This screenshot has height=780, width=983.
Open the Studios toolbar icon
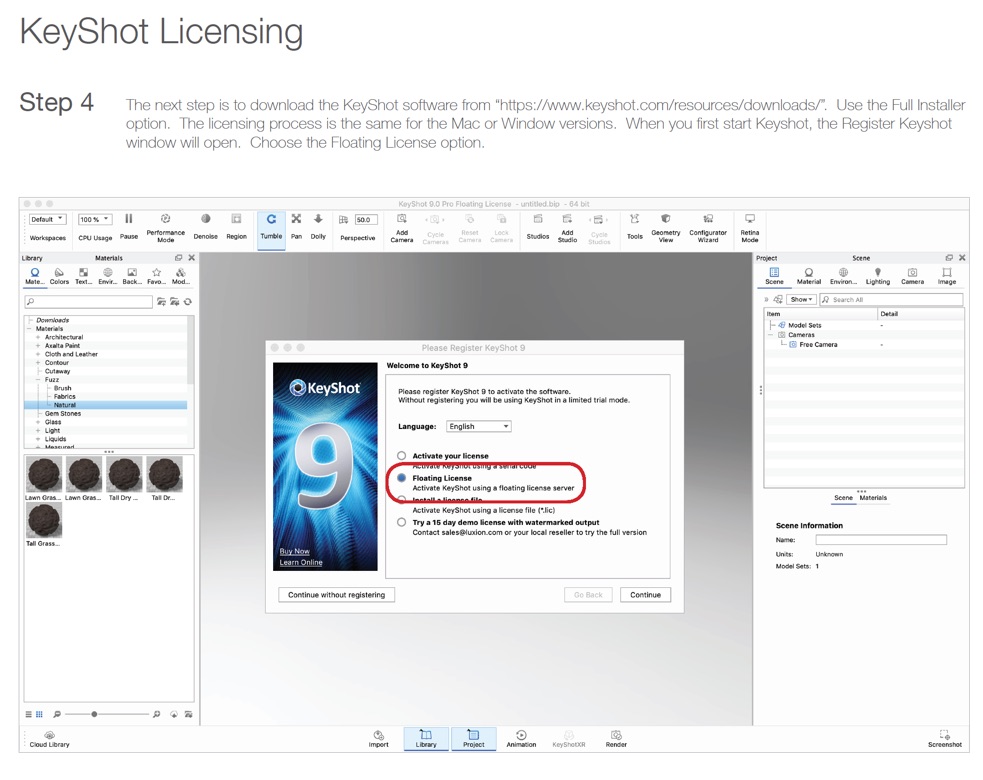(538, 219)
